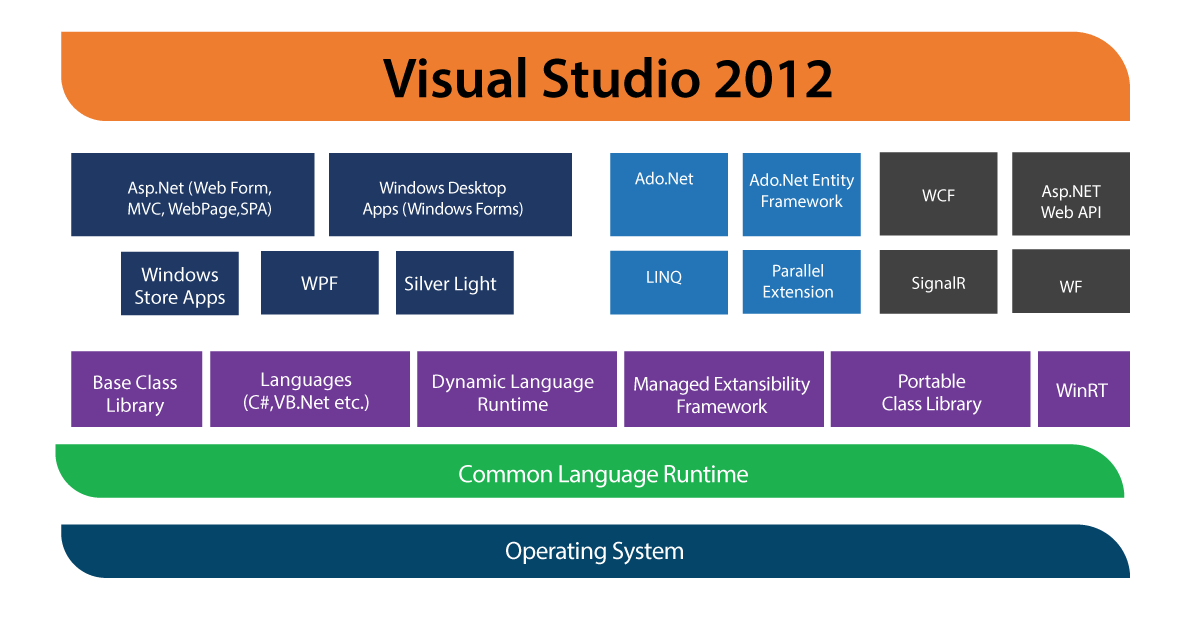Select the WCF box

(938, 194)
